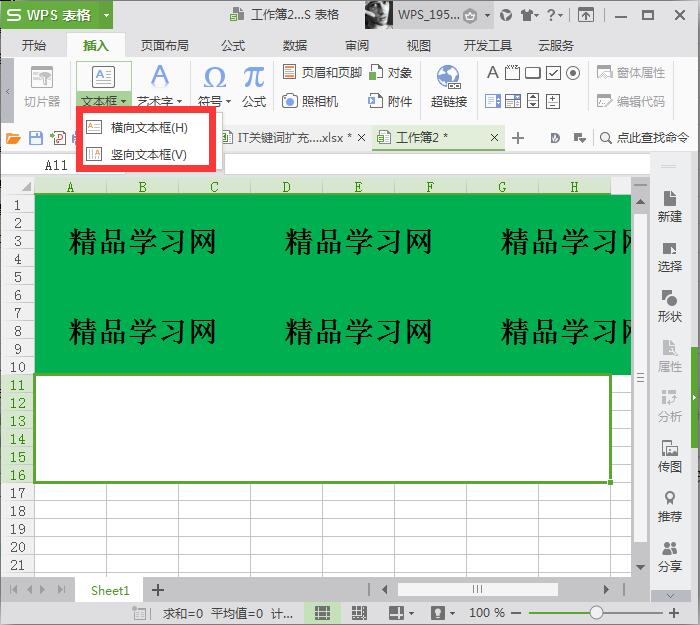Open the 公式 ribbon tab

233,46
